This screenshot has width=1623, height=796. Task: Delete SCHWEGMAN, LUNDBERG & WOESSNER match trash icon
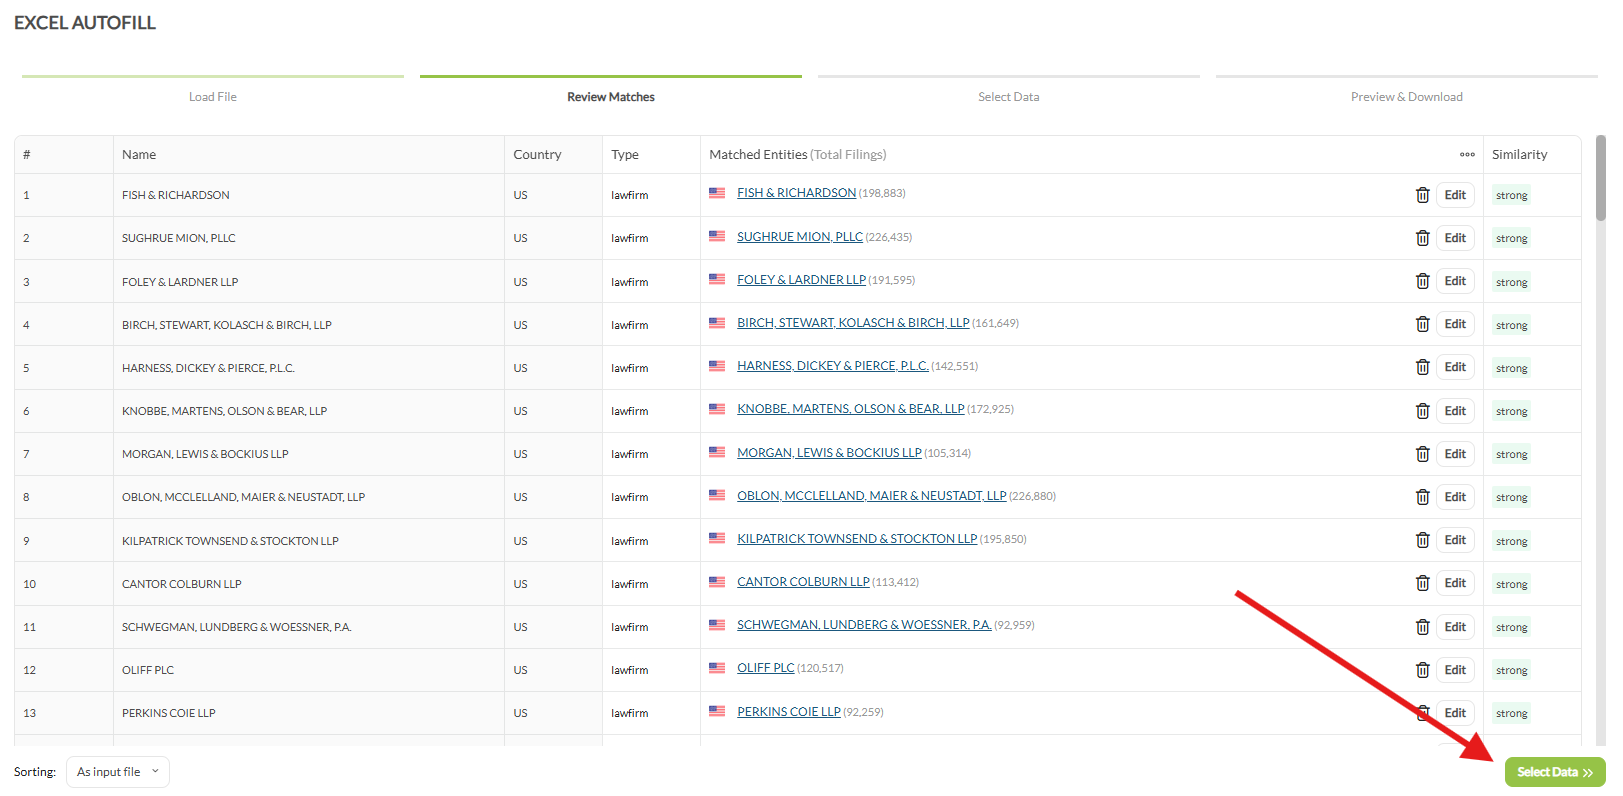point(1422,627)
